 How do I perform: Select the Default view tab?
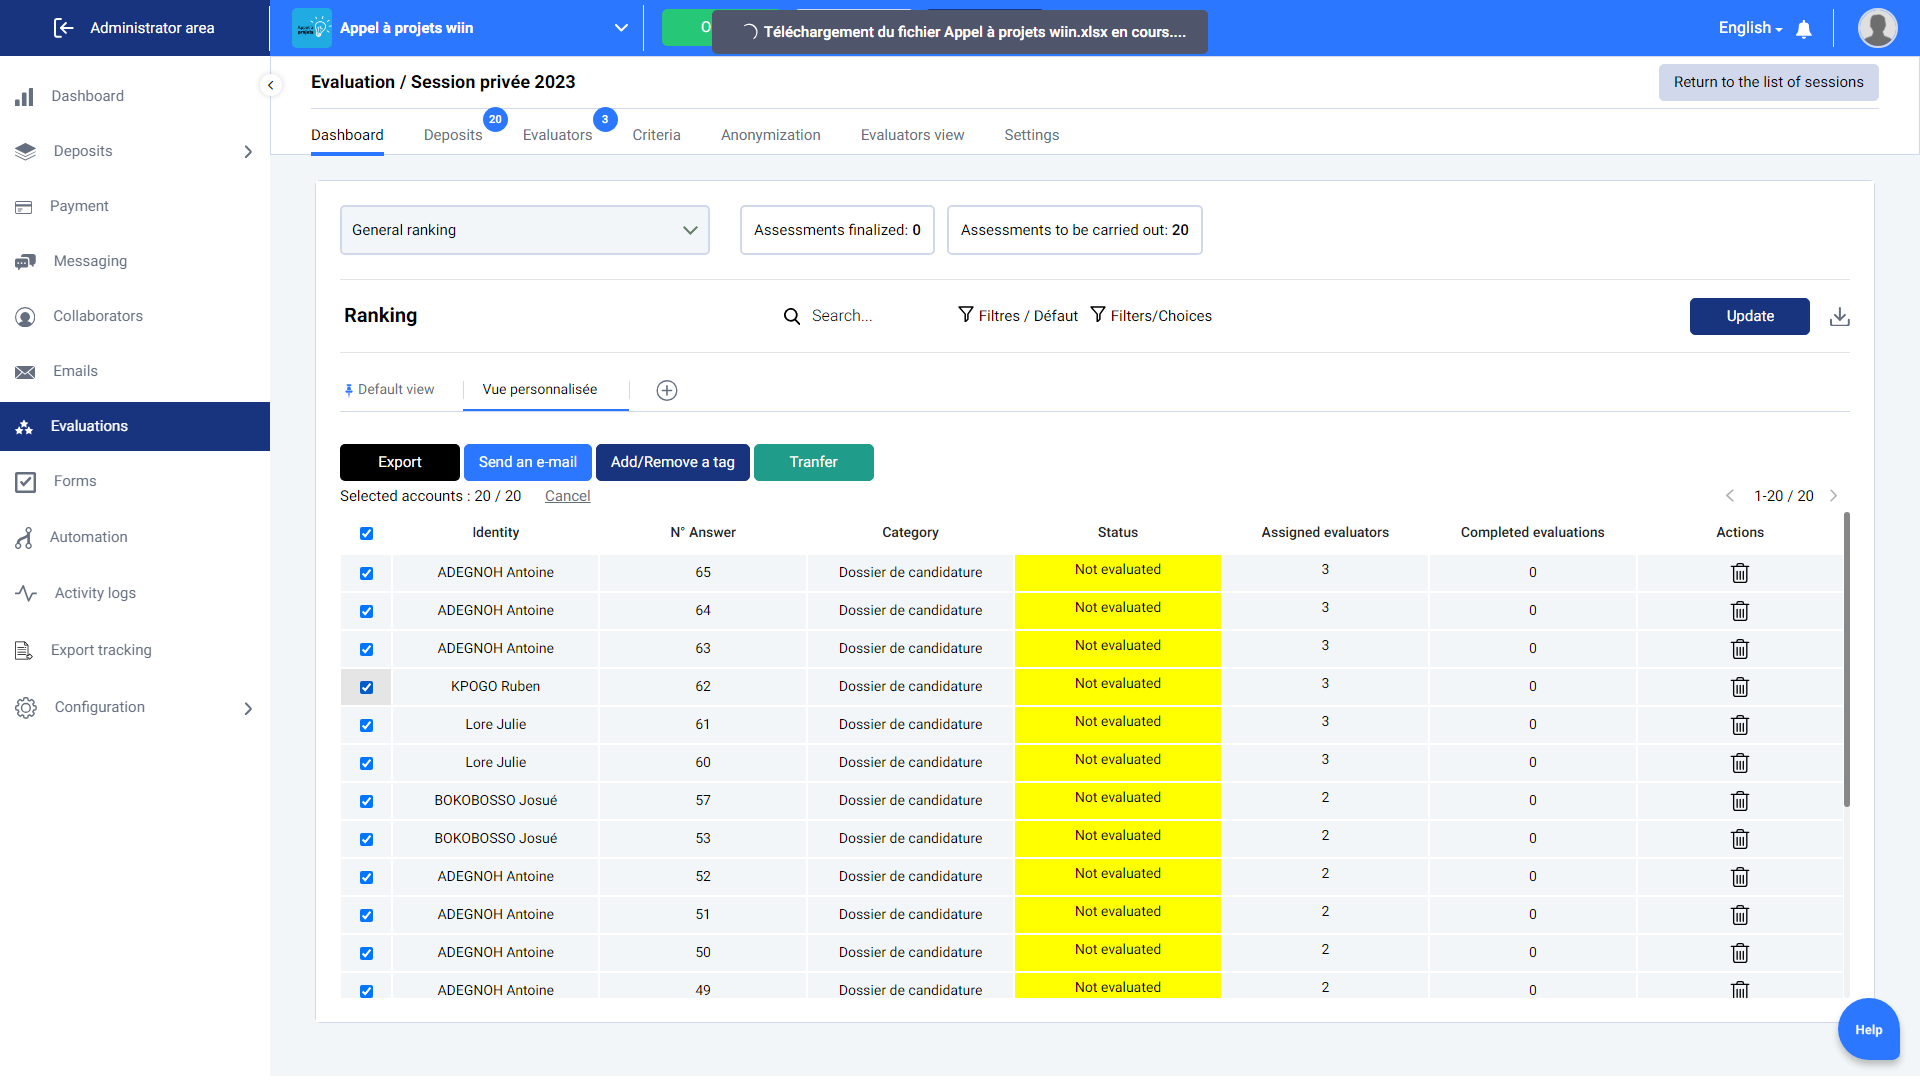tap(390, 390)
